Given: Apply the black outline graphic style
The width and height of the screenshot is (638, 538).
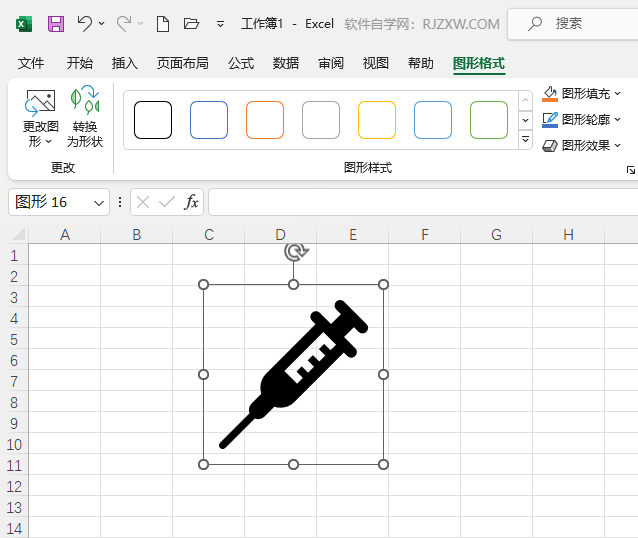Looking at the screenshot, I should 153,120.
